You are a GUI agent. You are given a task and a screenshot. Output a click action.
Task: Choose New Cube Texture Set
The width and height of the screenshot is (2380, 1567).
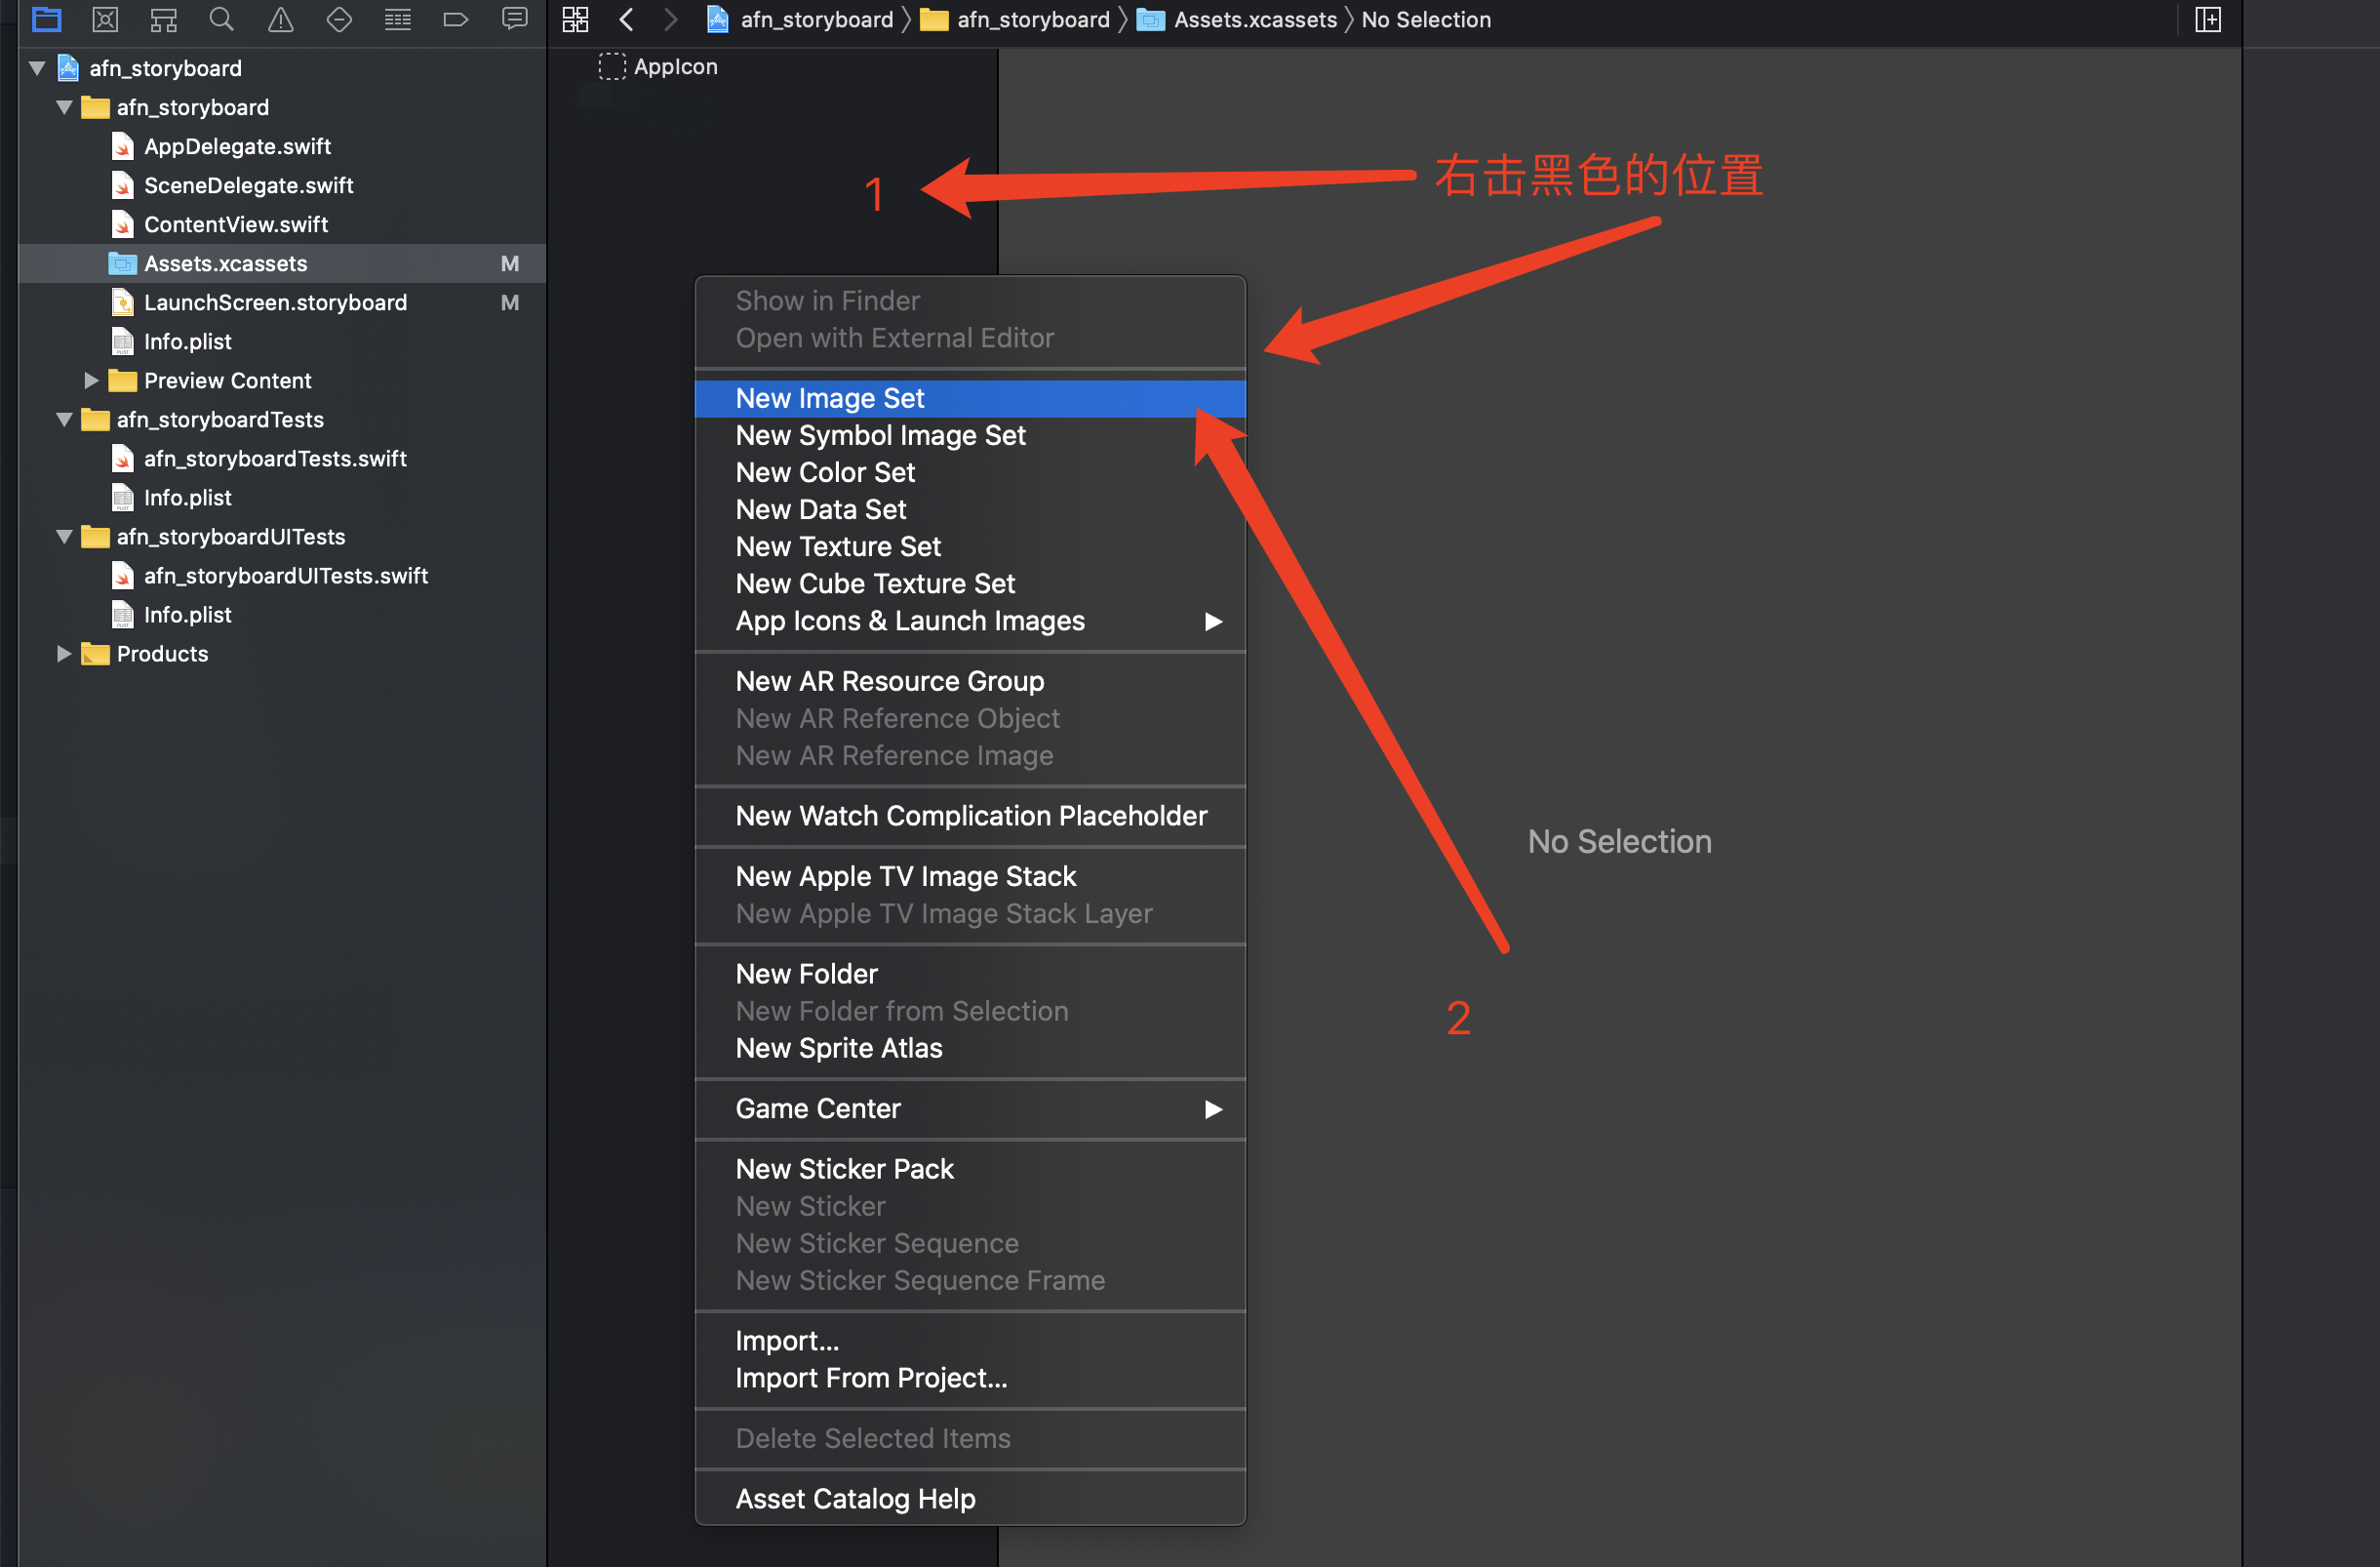pos(970,583)
